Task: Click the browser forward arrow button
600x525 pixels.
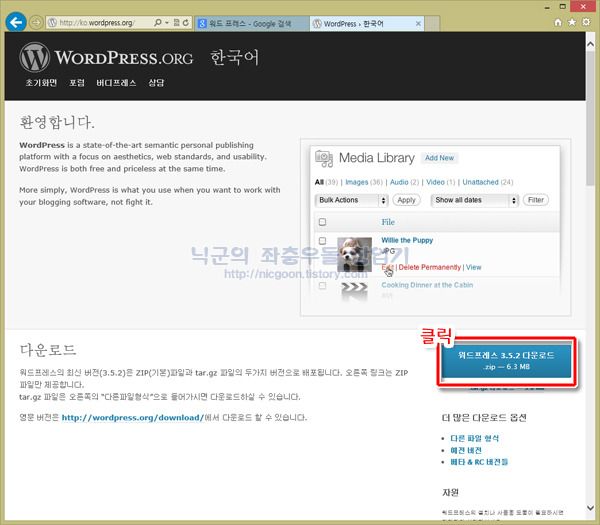Action: (x=36, y=23)
